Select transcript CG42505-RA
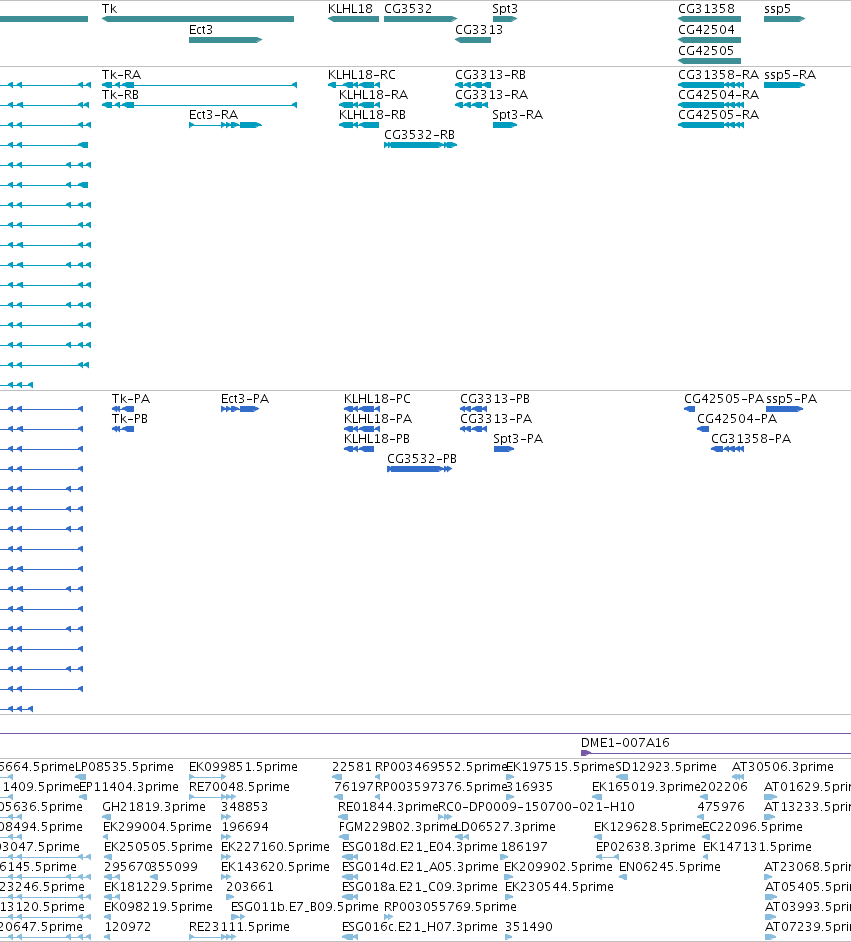 coord(711,125)
